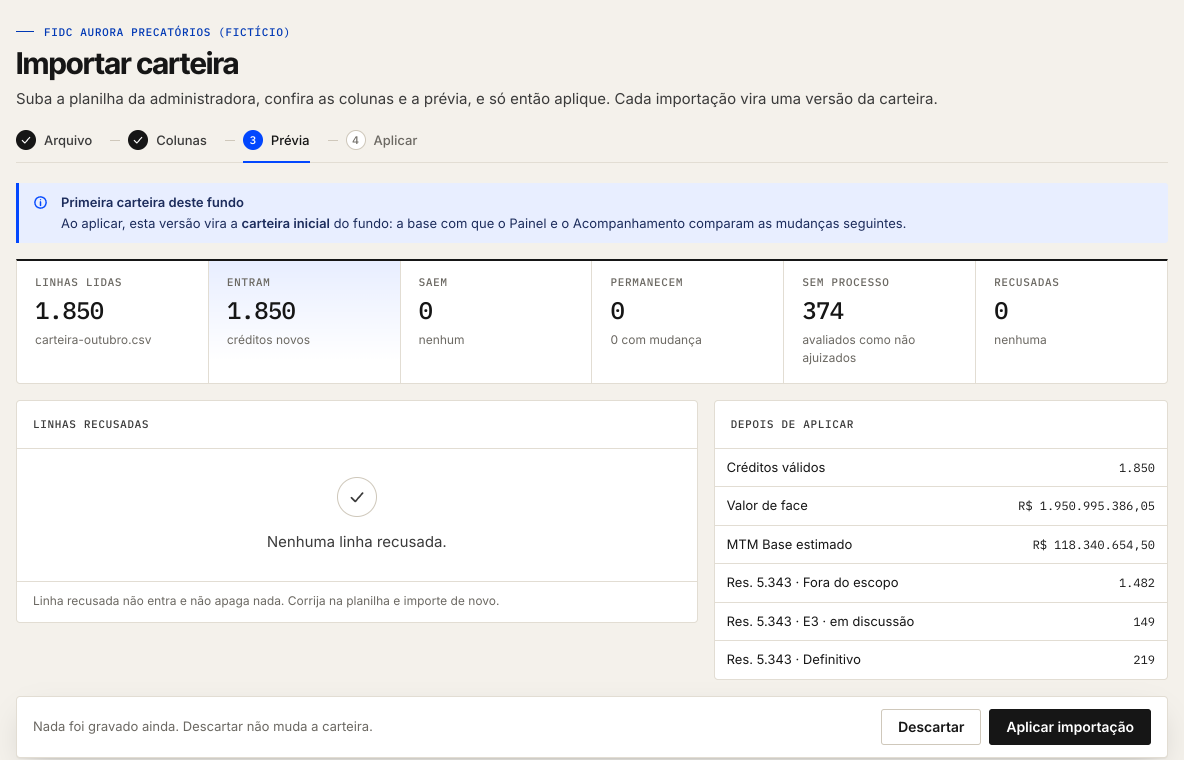This screenshot has width=1184, height=760.
Task: Click the info icon in the blue banner
Action: 41,202
